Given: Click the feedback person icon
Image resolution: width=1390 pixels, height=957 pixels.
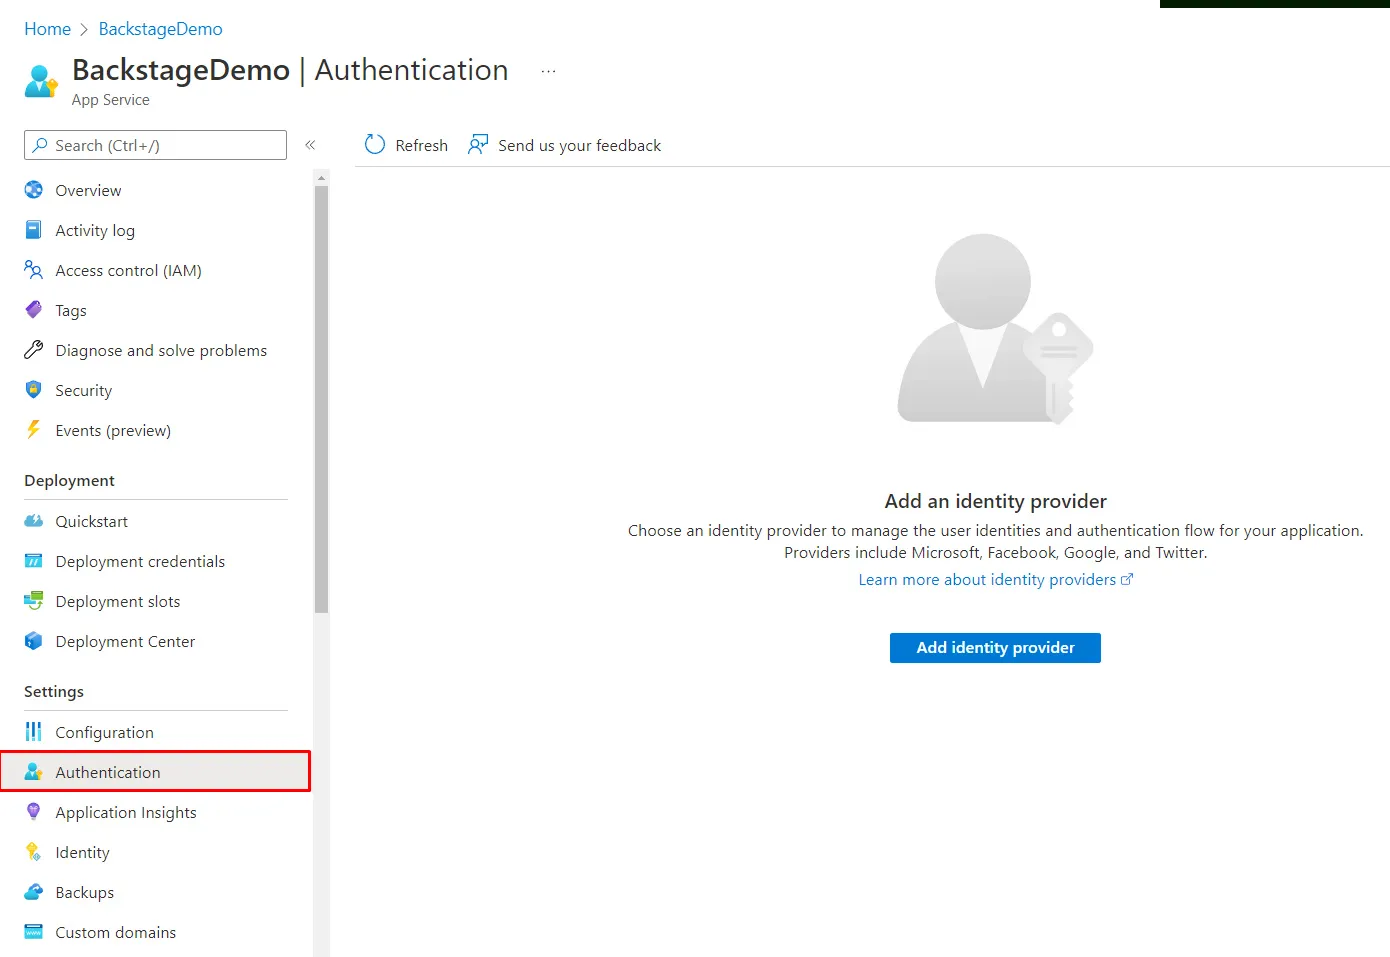Looking at the screenshot, I should [478, 145].
